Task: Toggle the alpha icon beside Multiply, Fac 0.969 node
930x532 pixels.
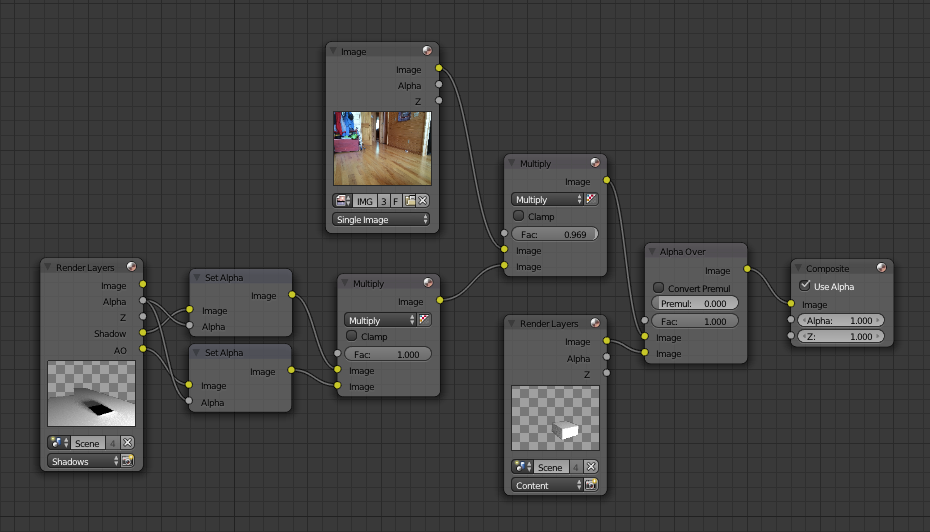Action: point(591,199)
